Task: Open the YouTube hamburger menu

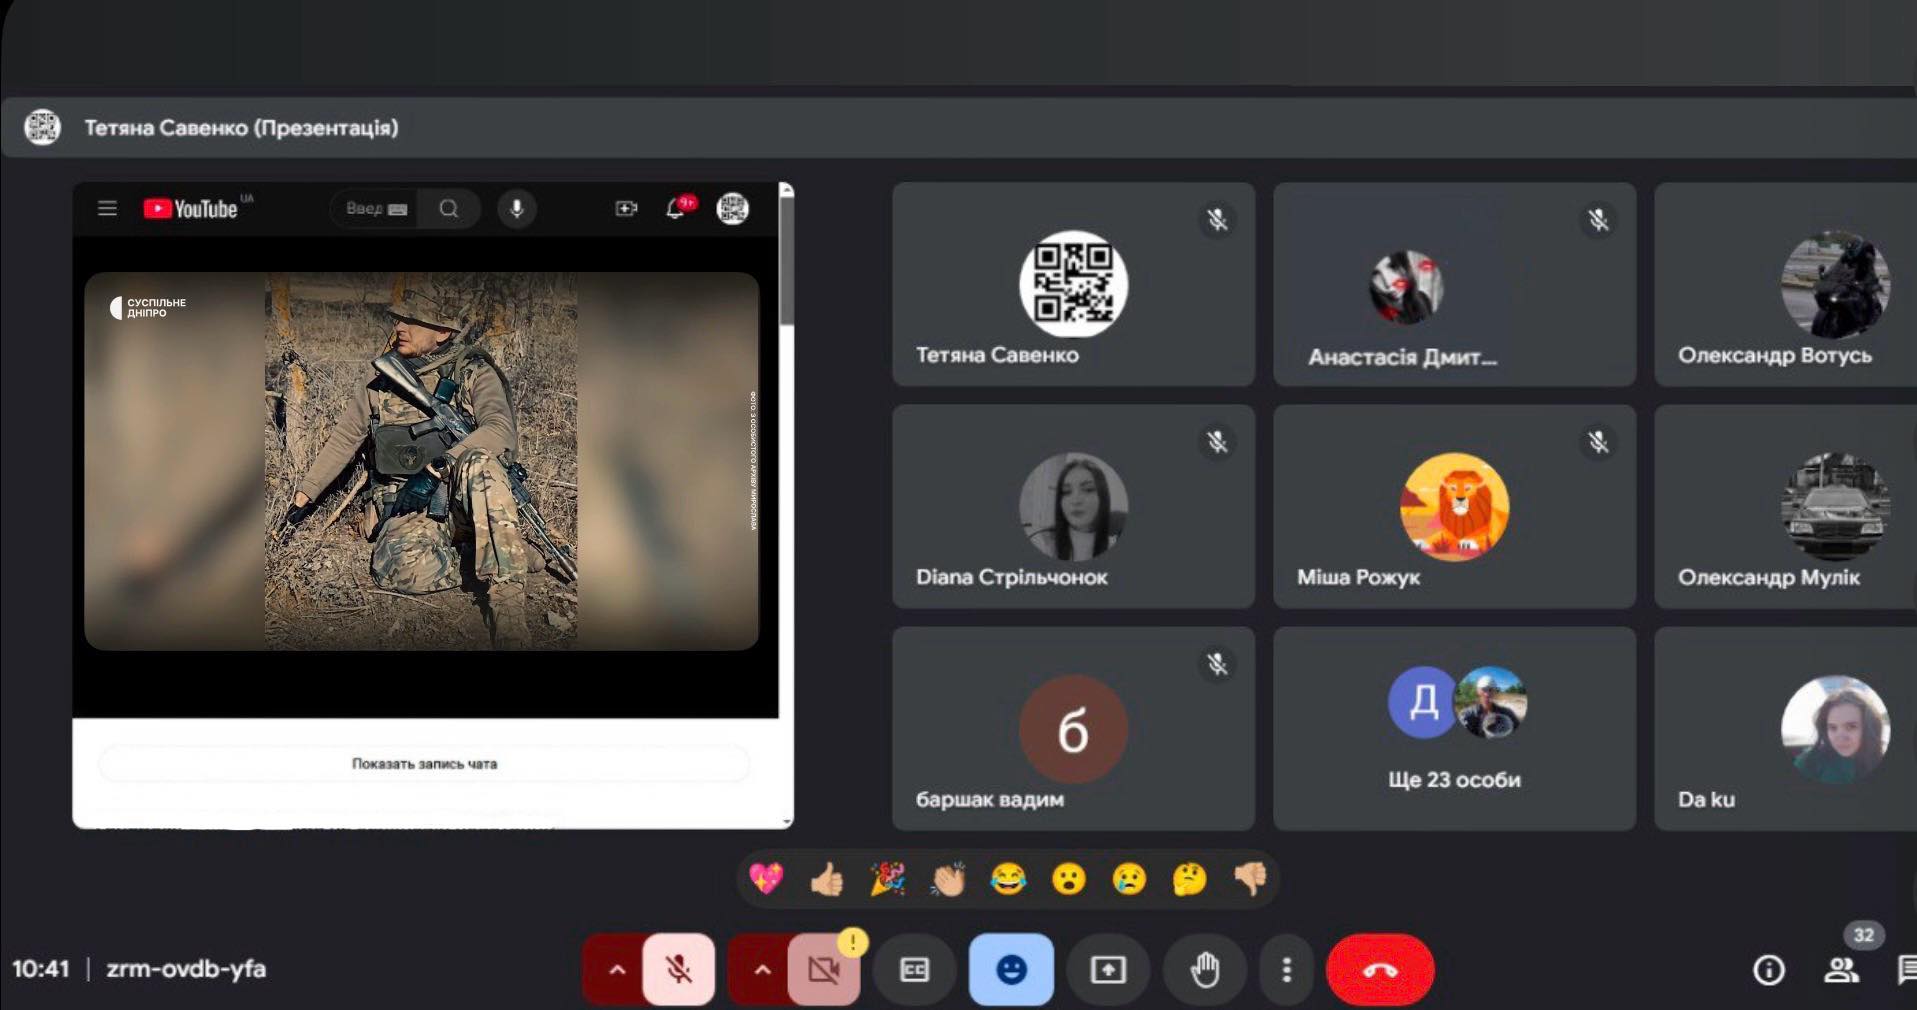Action: 107,208
